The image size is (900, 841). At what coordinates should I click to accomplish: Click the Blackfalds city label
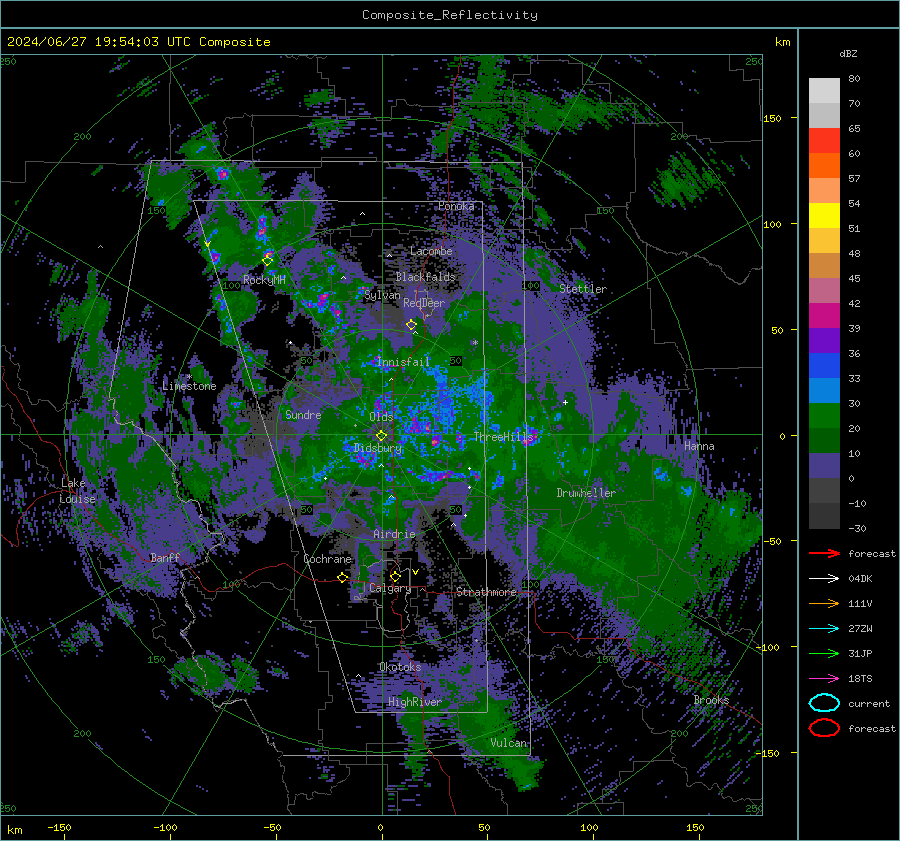pyautogui.click(x=425, y=277)
